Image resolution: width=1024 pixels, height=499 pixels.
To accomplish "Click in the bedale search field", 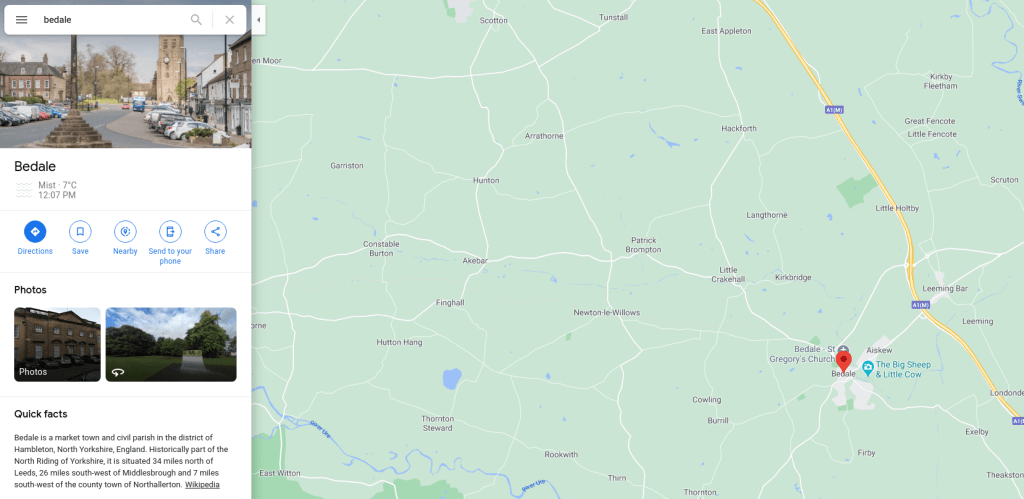I will click(x=111, y=20).
